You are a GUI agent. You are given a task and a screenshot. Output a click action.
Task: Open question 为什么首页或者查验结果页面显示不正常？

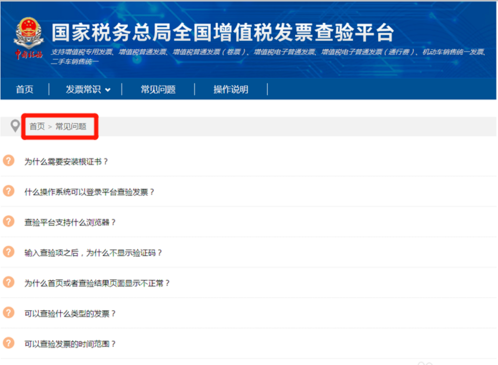pos(97,283)
